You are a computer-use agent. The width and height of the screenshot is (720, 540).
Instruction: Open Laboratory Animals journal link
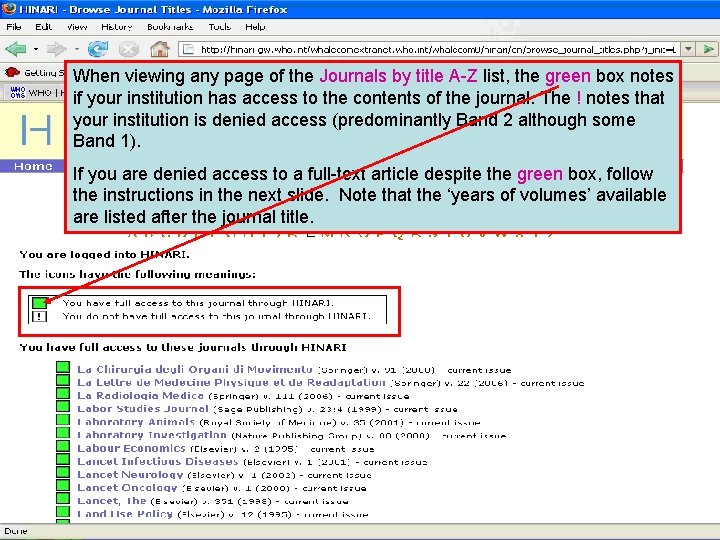pyautogui.click(x=136, y=422)
